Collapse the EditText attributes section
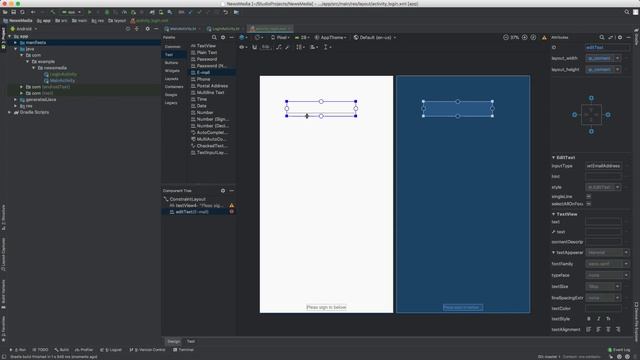The width and height of the screenshot is (640, 360). coord(554,157)
